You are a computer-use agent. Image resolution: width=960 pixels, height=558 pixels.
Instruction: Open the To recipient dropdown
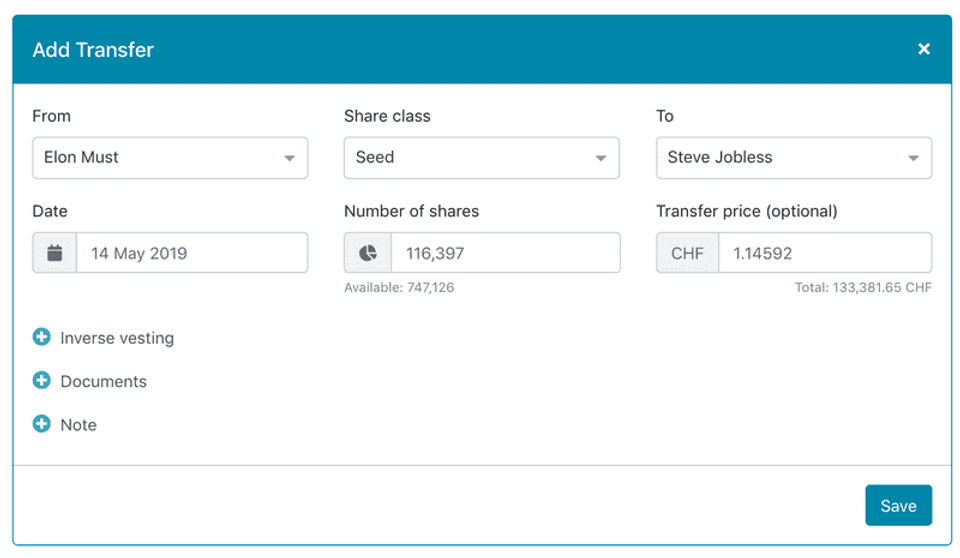pos(793,158)
